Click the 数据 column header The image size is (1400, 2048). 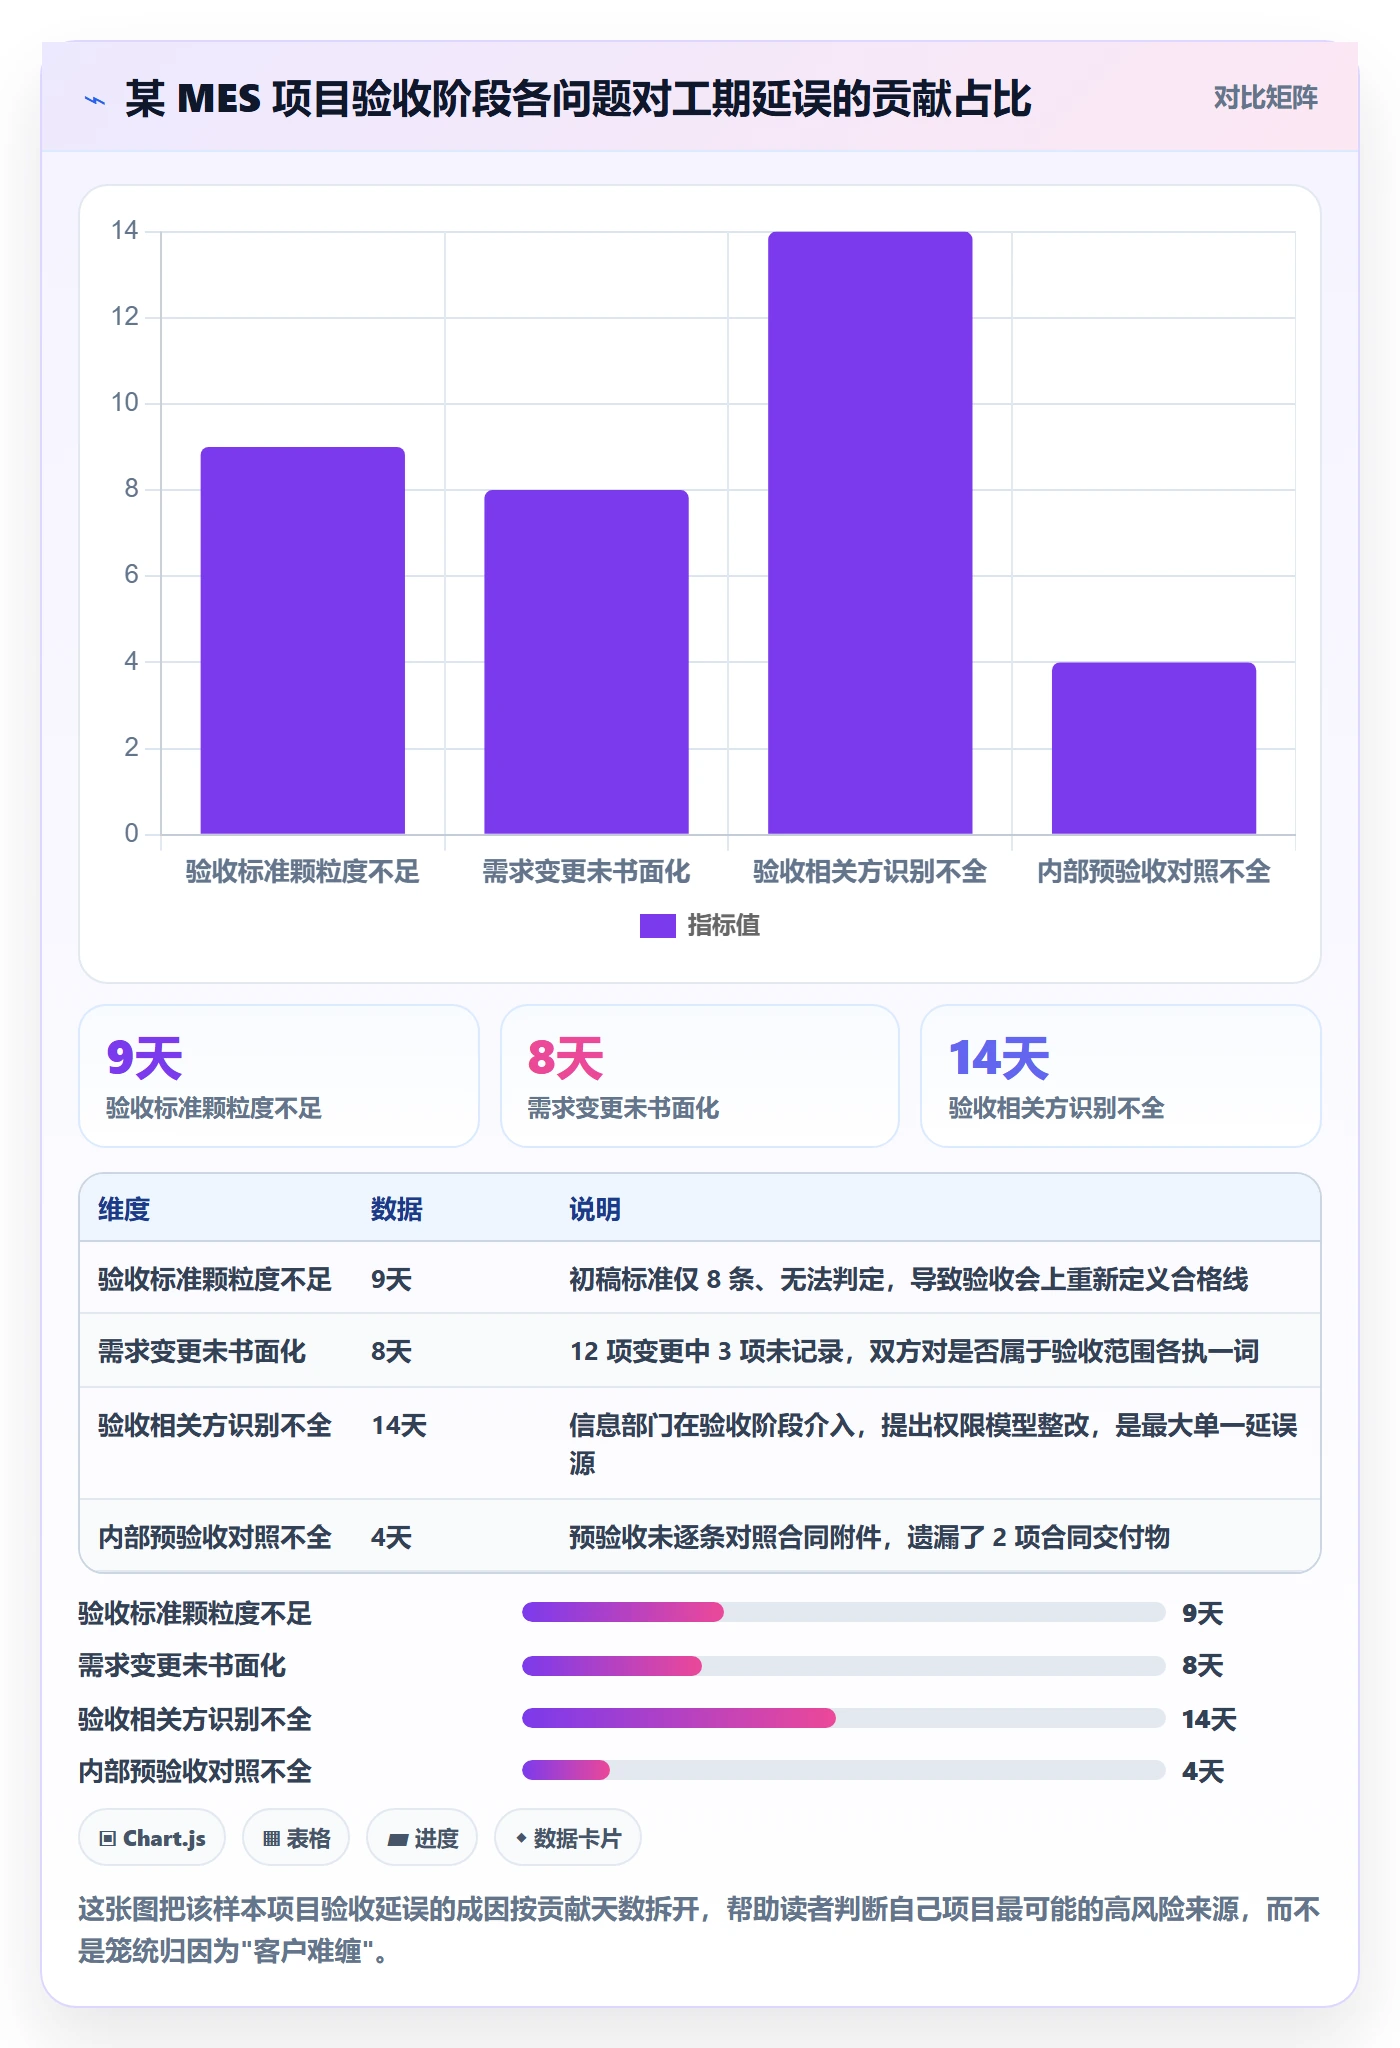pos(396,1209)
